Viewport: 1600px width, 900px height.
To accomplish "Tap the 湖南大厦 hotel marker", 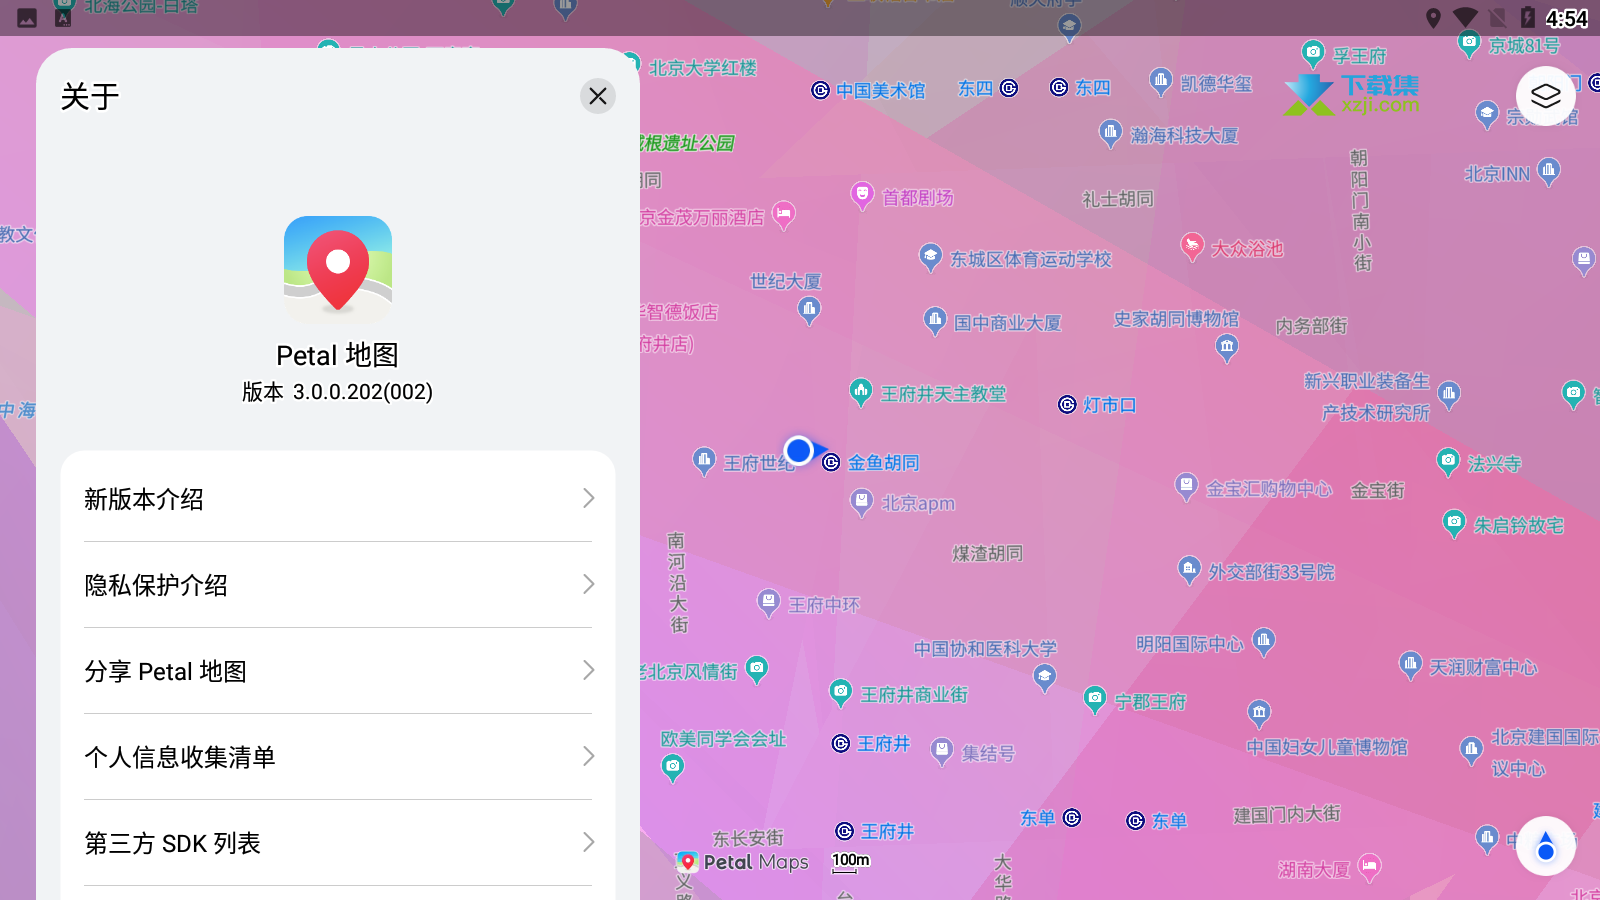I will (x=1369, y=867).
